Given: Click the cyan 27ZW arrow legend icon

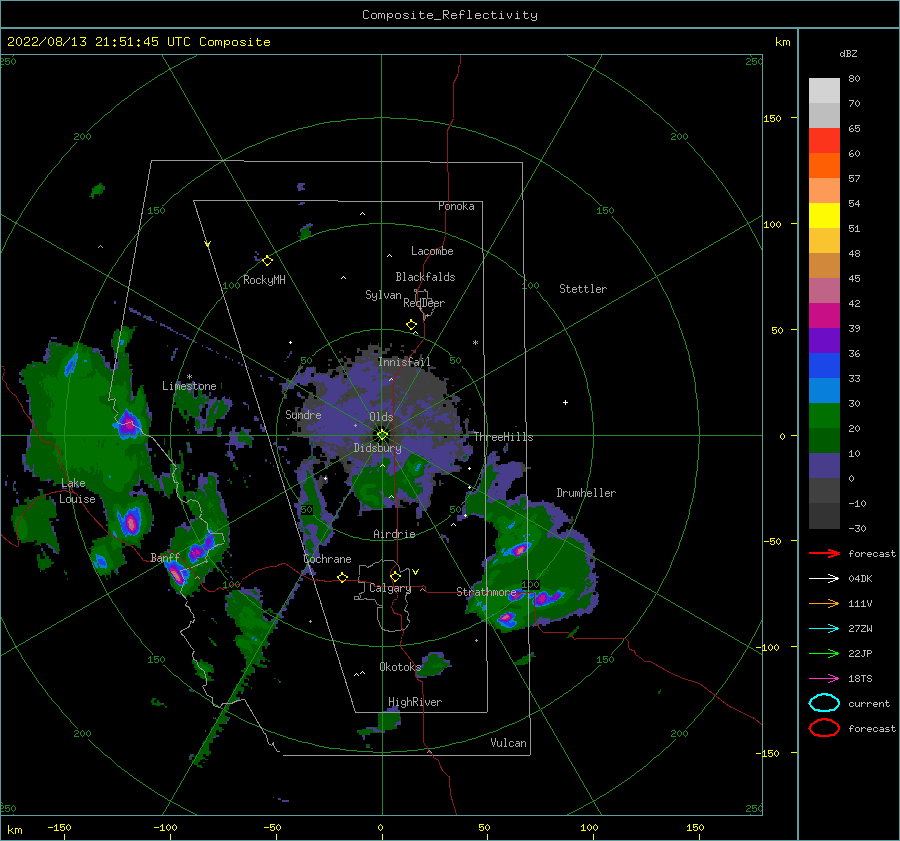Looking at the screenshot, I should pyautogui.click(x=824, y=629).
